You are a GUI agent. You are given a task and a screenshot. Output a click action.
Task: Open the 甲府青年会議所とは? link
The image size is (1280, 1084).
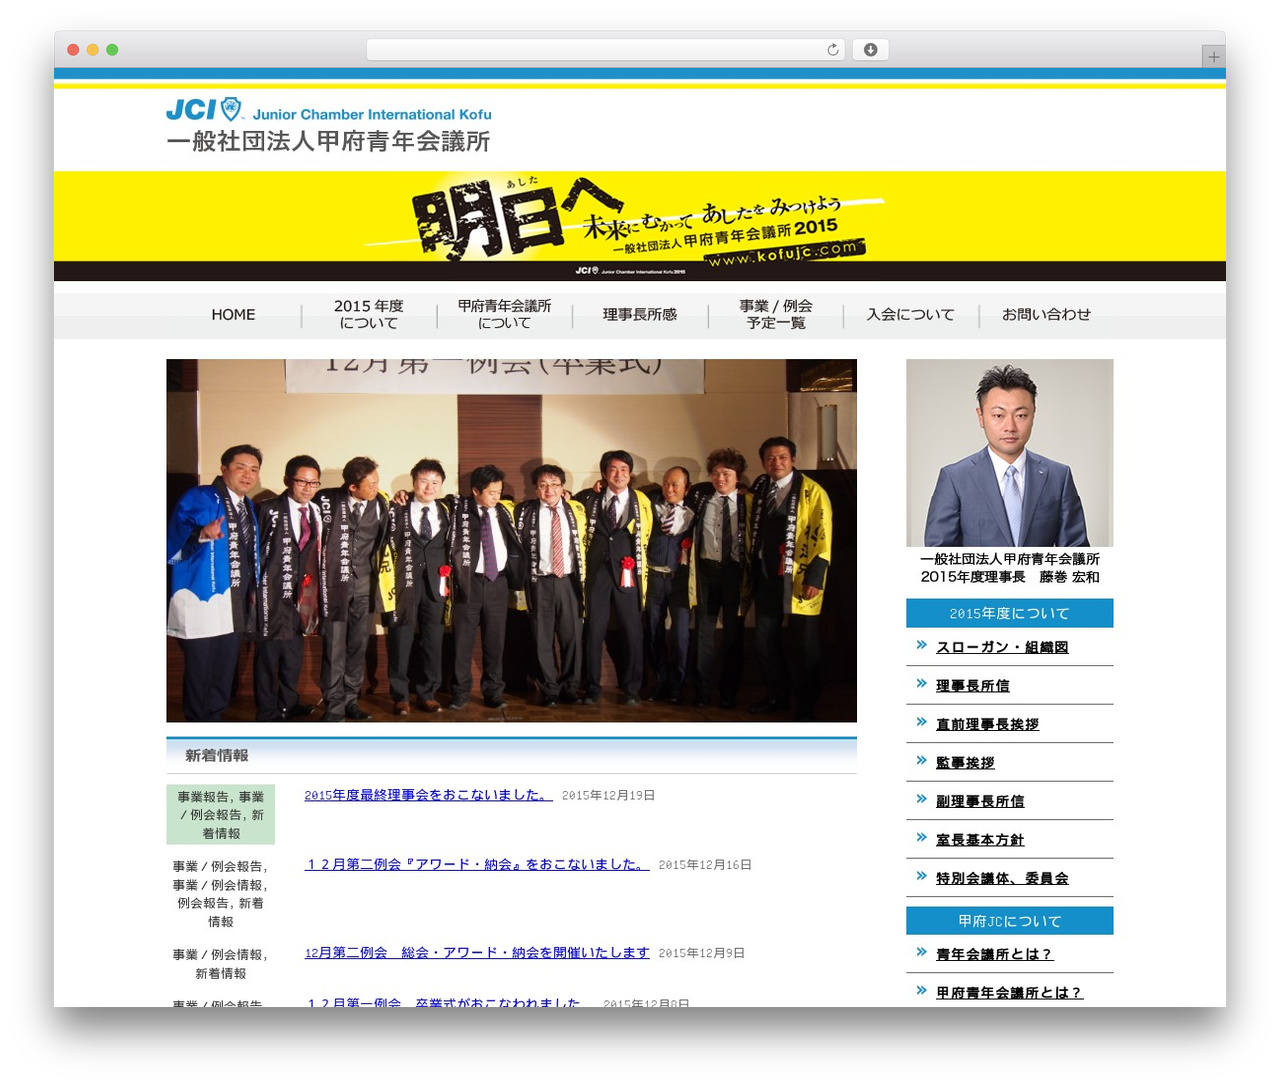coord(1009,993)
